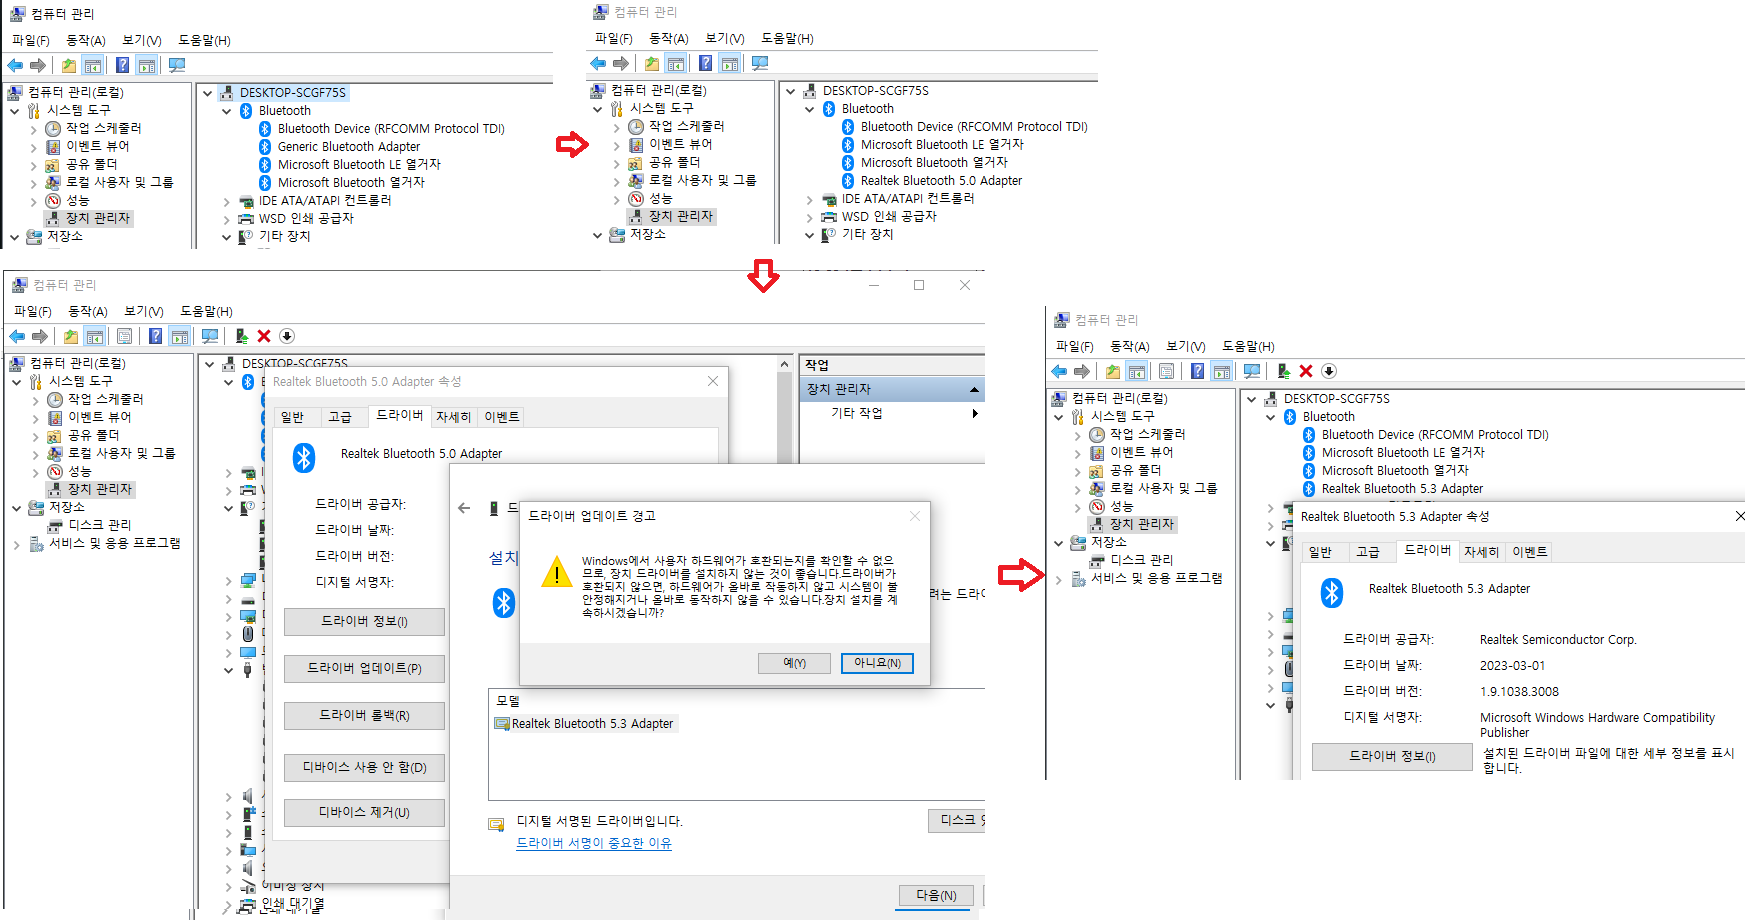Click scan hardware monitor icon, driver-warning window toolbar
The image size is (1747, 920).
pyautogui.click(x=209, y=336)
